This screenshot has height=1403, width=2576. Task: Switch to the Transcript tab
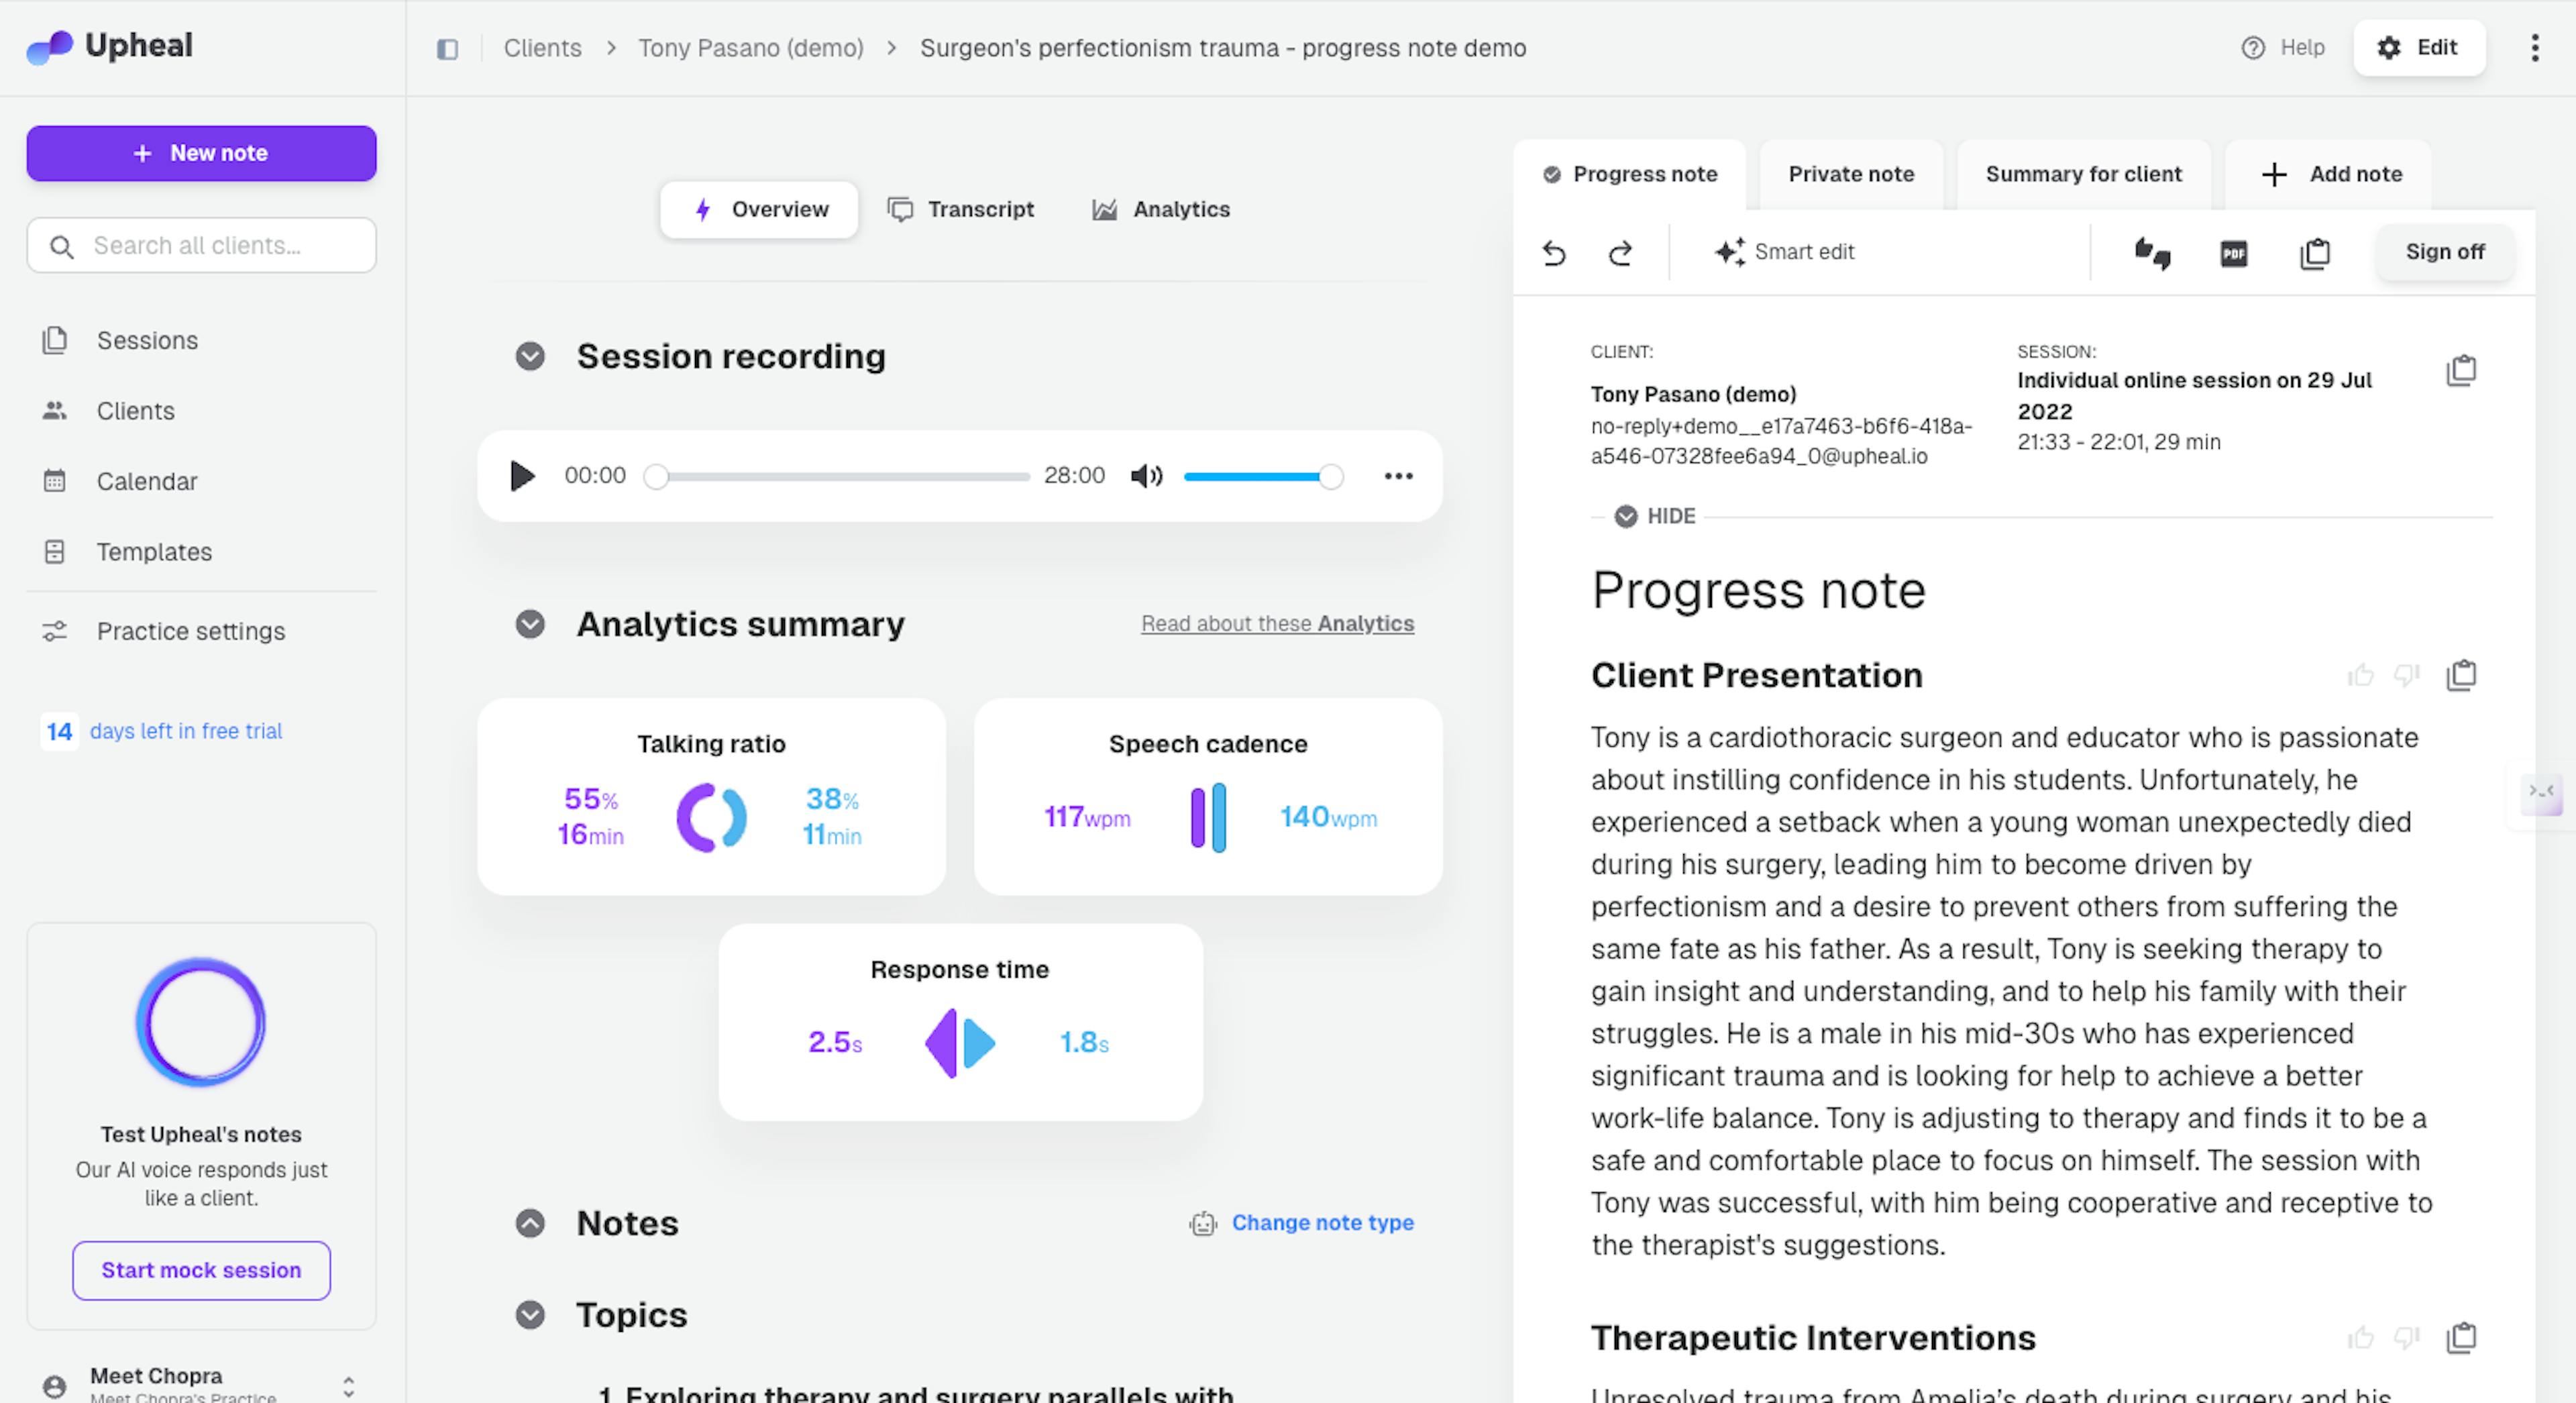pyautogui.click(x=961, y=209)
